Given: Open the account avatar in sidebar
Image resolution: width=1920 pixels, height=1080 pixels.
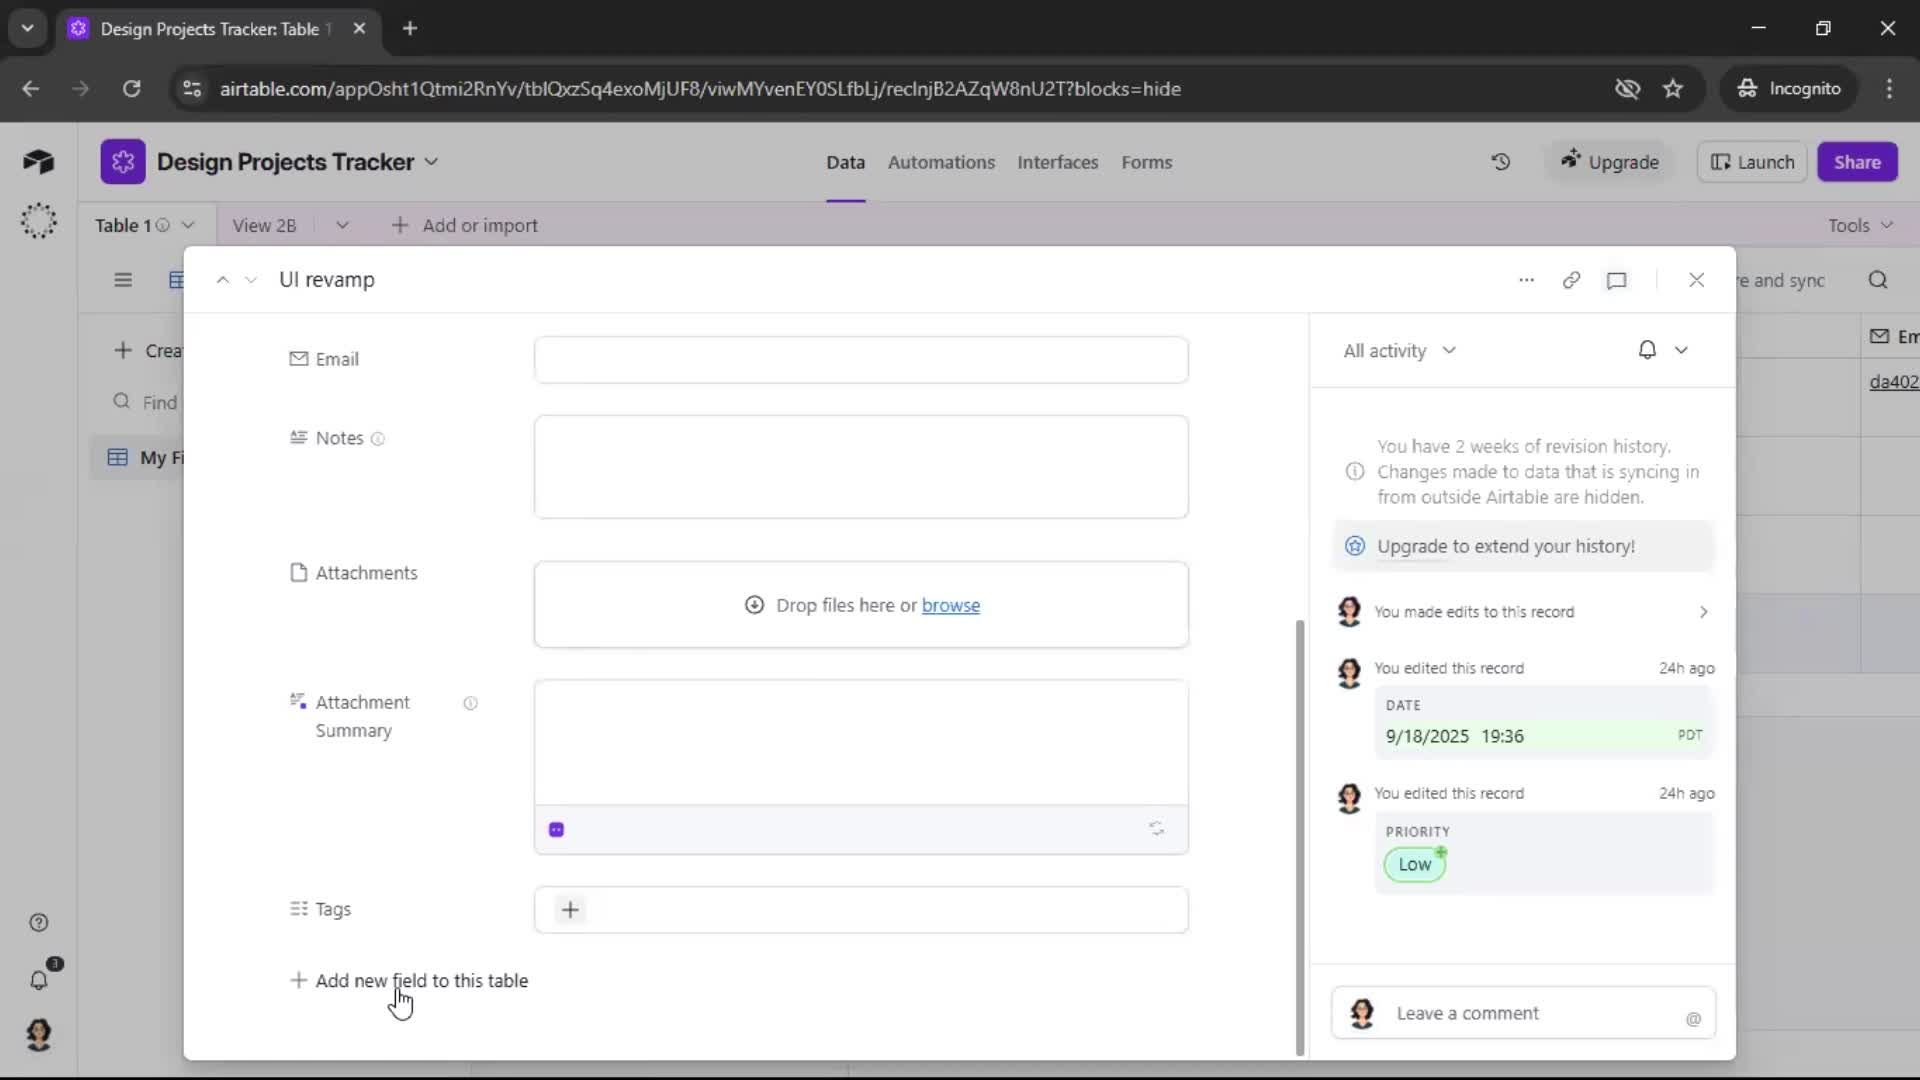Looking at the screenshot, I should [39, 1034].
